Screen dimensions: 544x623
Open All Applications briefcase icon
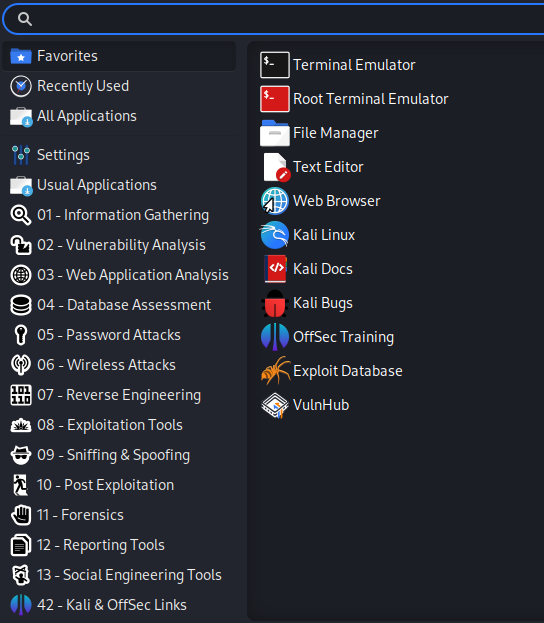click(x=21, y=116)
